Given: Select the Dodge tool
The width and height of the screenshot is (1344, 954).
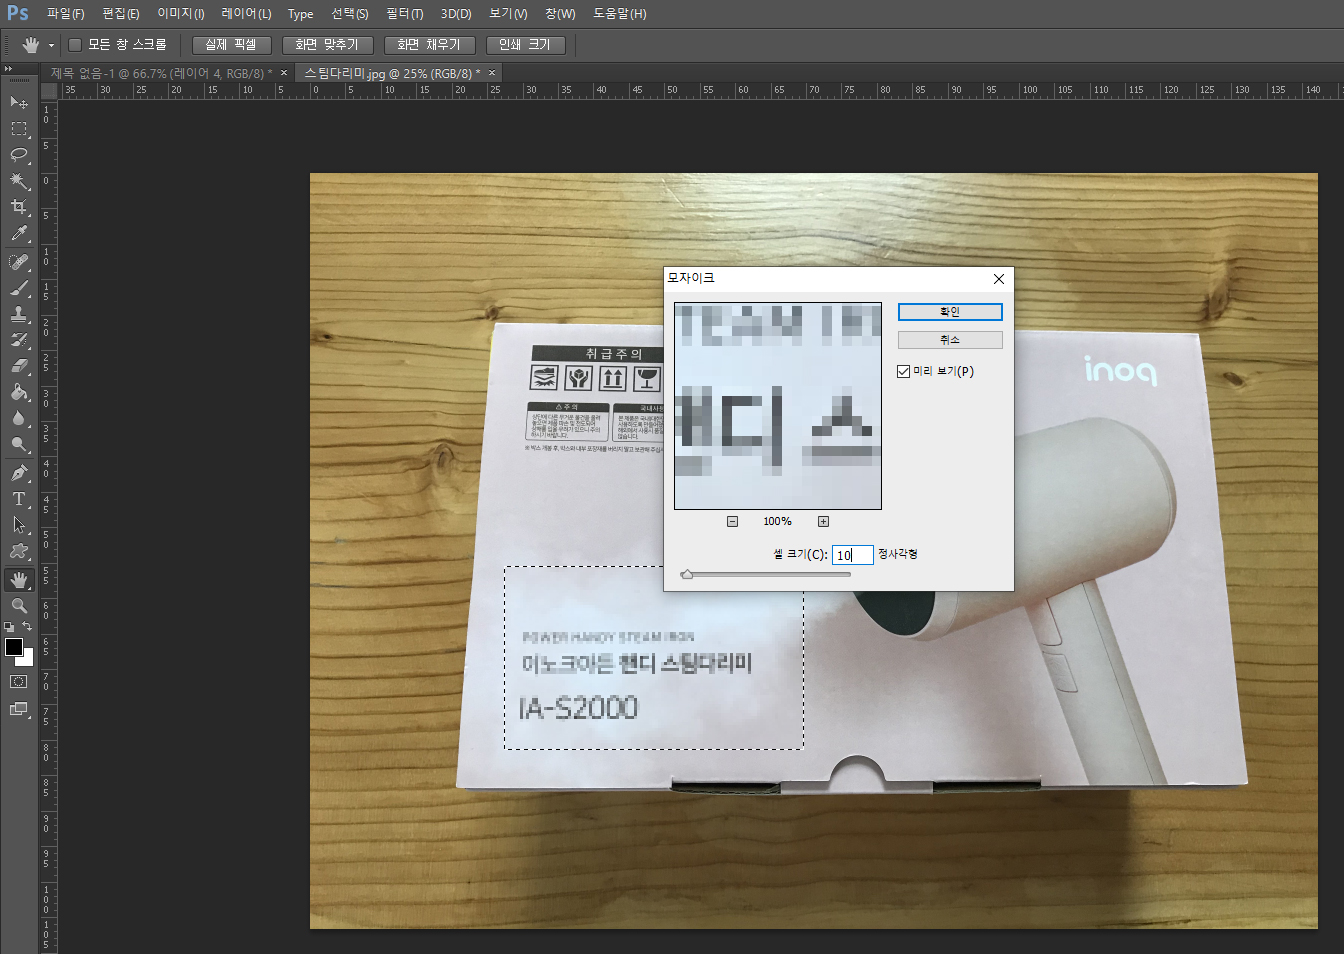Looking at the screenshot, I should coord(19,444).
